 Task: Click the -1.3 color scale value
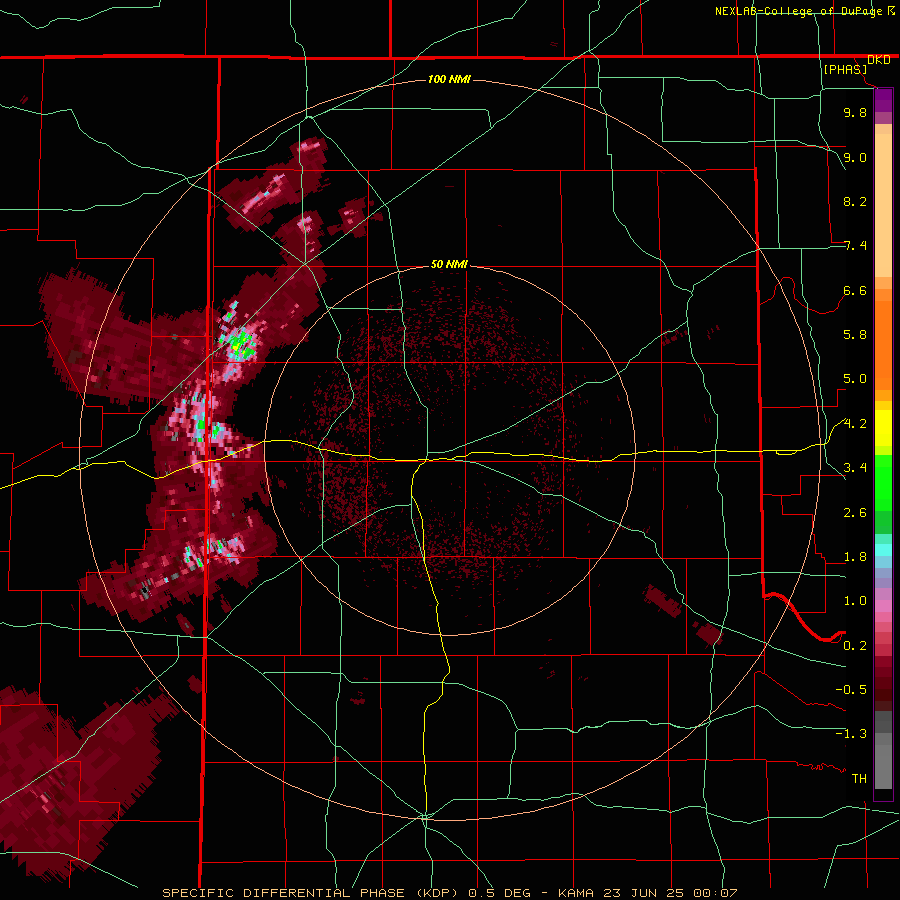(x=851, y=734)
